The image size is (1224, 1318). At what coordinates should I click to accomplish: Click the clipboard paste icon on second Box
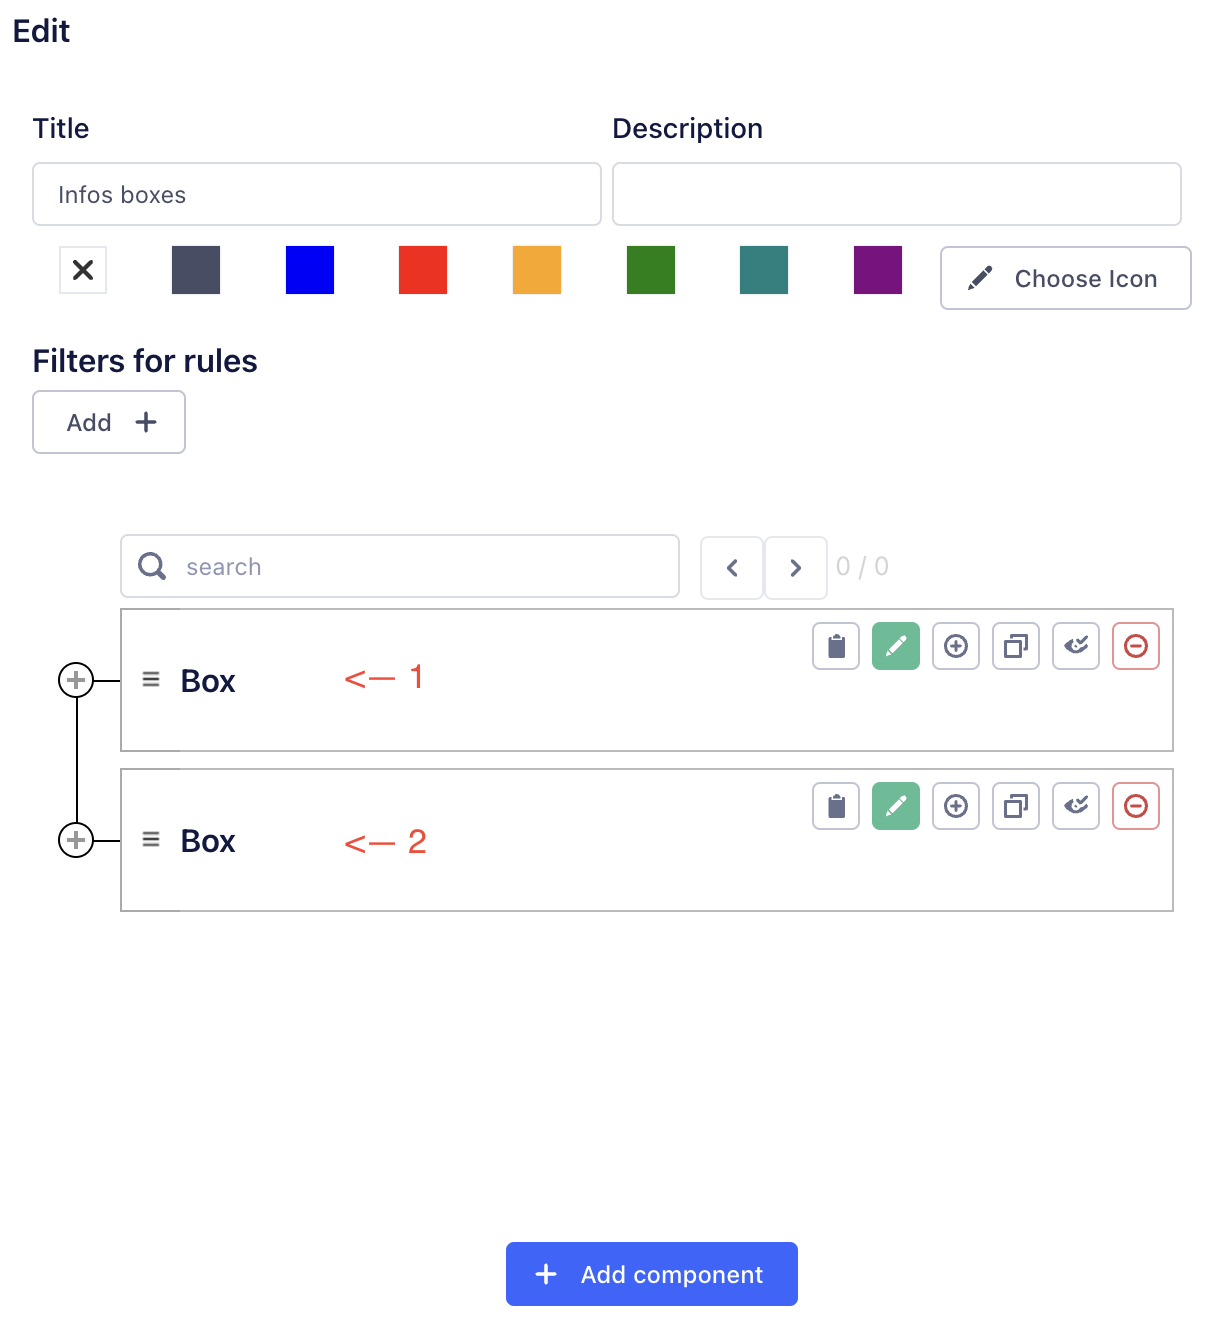coord(836,806)
